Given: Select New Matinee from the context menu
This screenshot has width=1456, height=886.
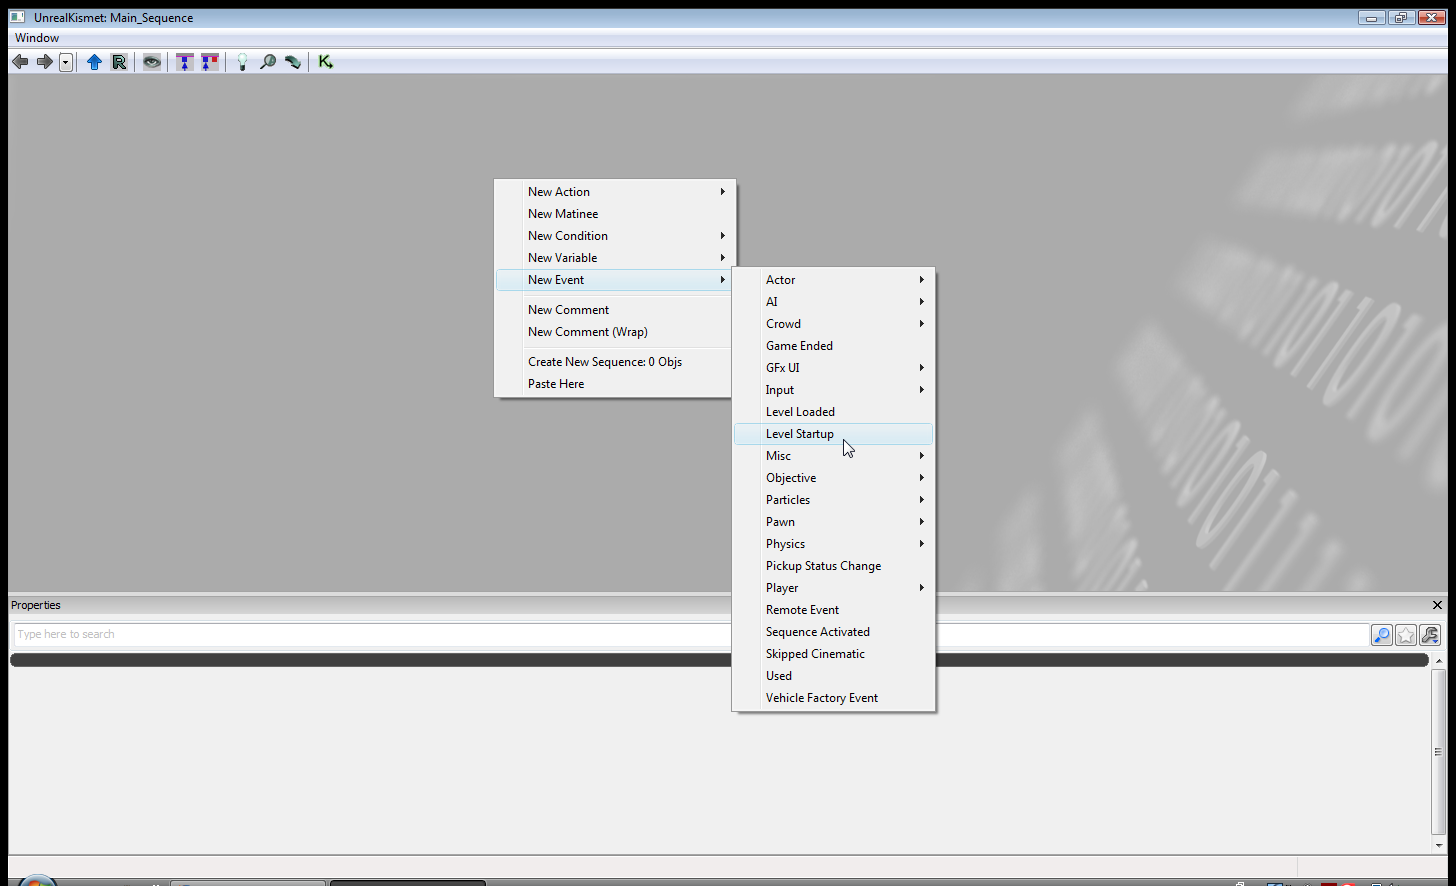Looking at the screenshot, I should [616, 214].
